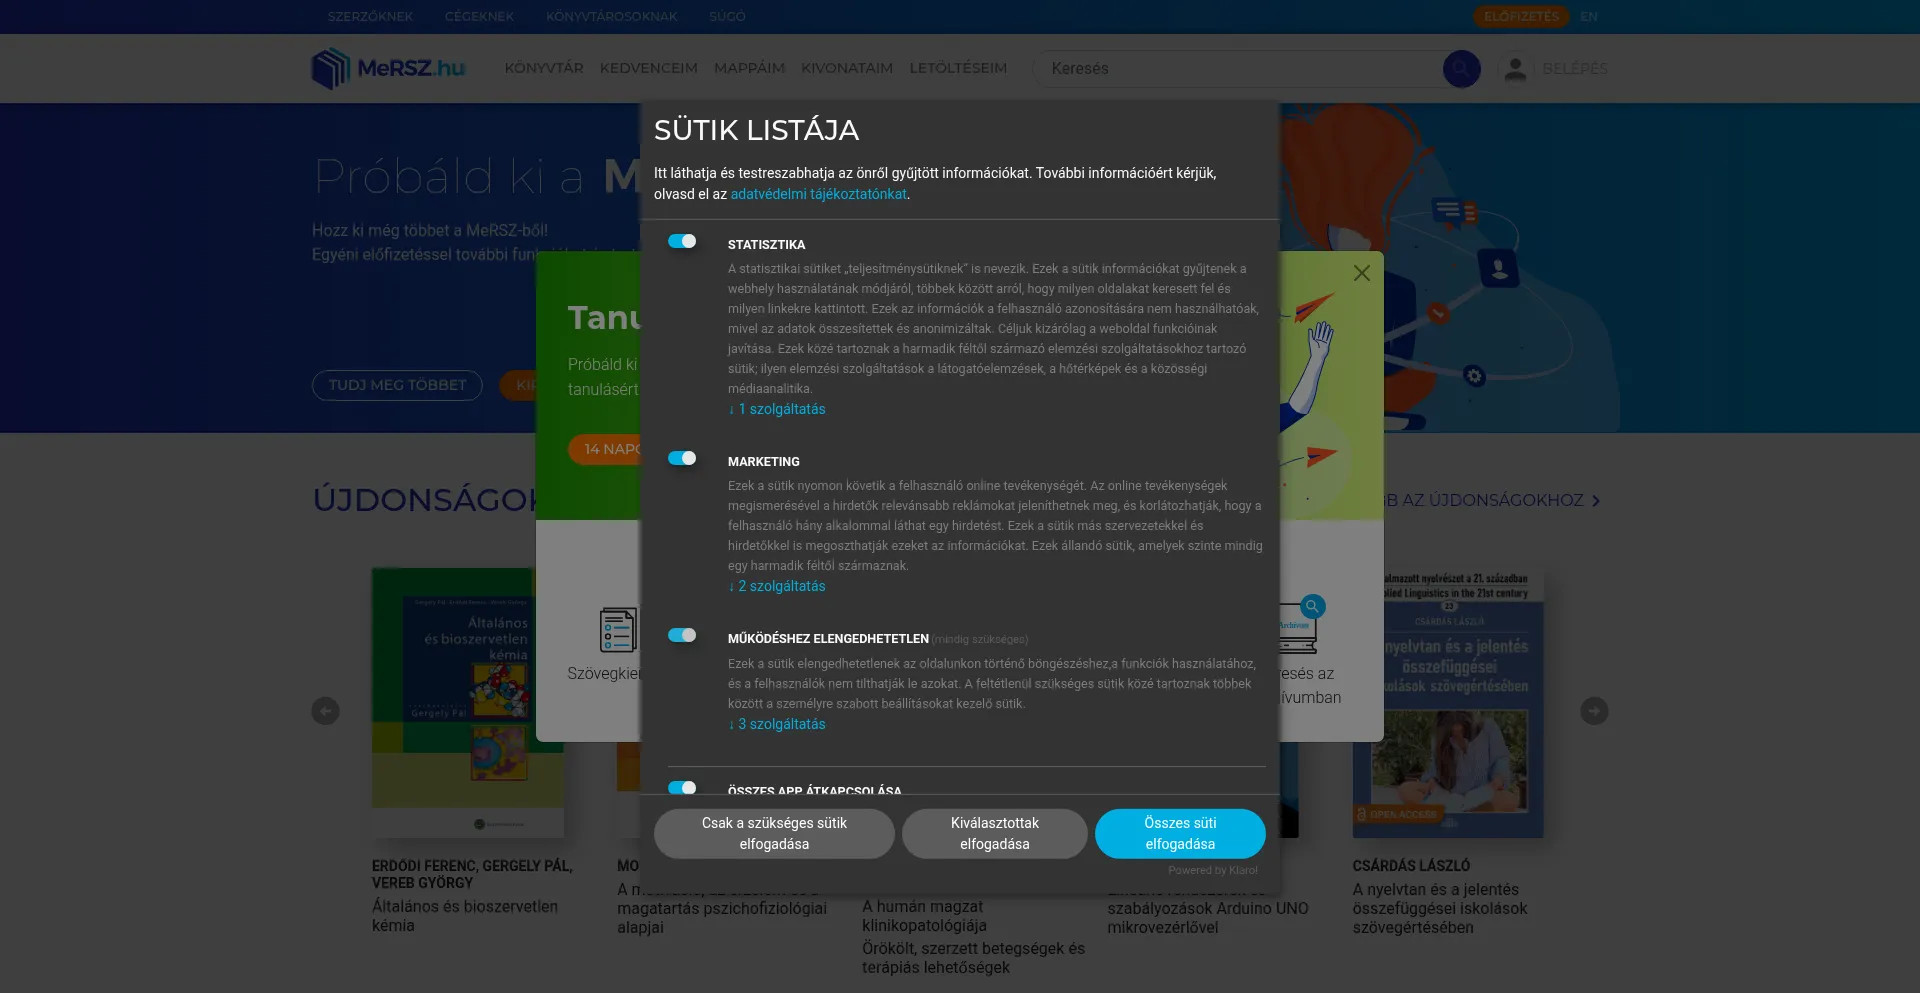Toggle the Statisztika cookies switch

pos(682,241)
